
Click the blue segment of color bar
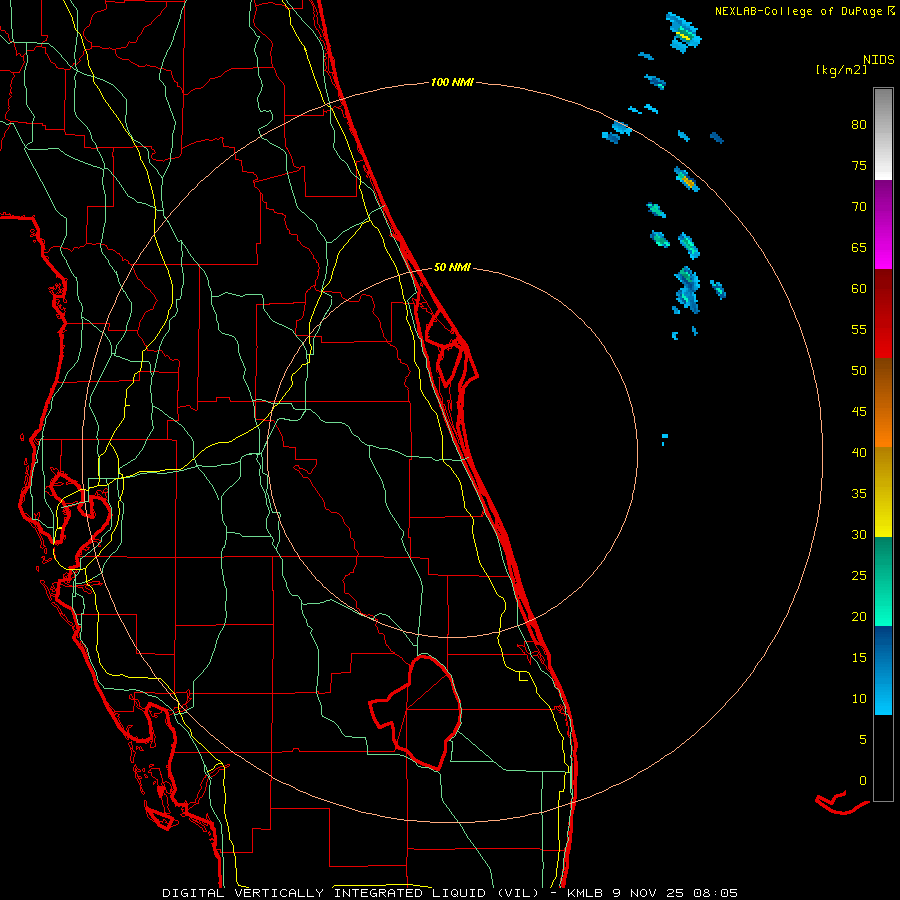pos(883,670)
